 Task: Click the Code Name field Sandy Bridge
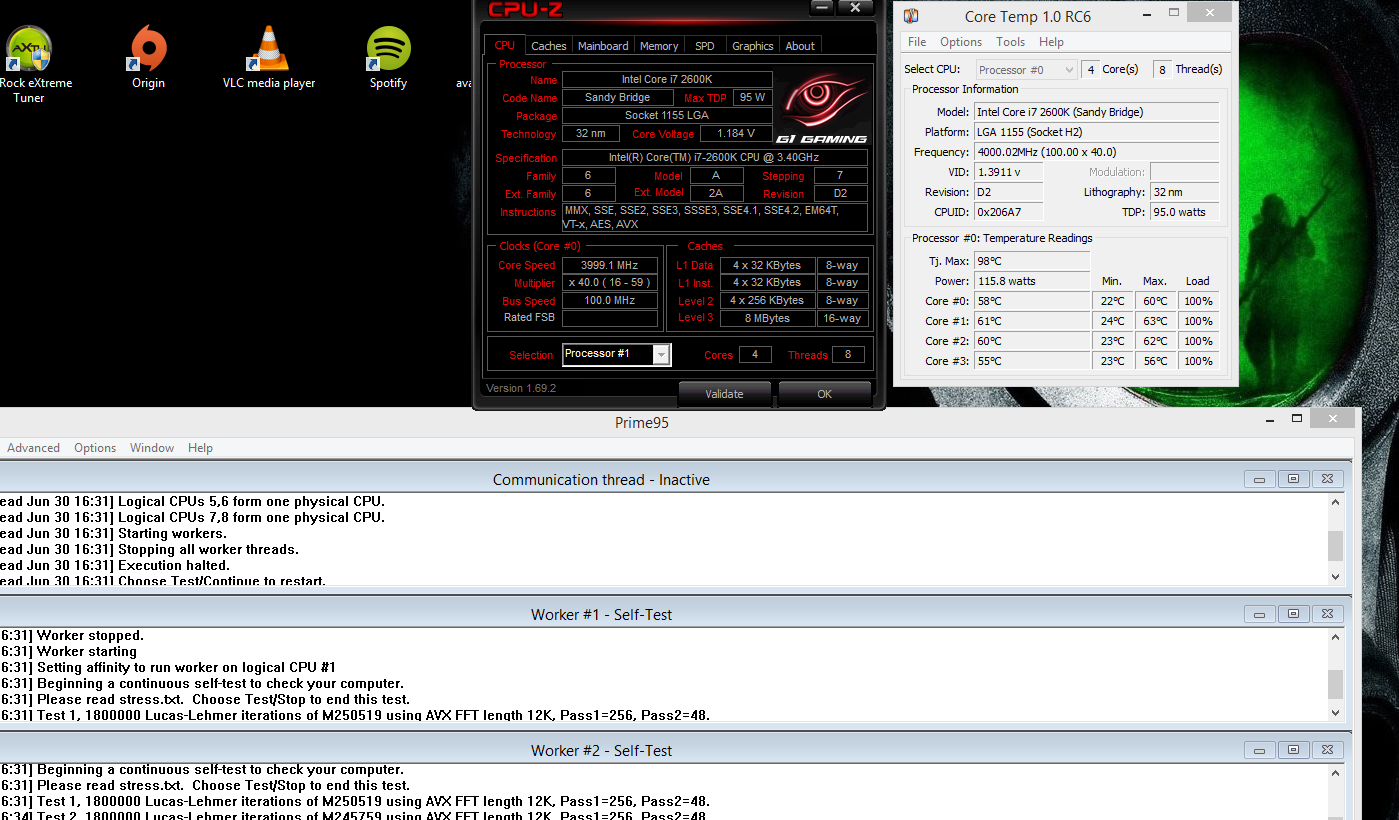[617, 98]
